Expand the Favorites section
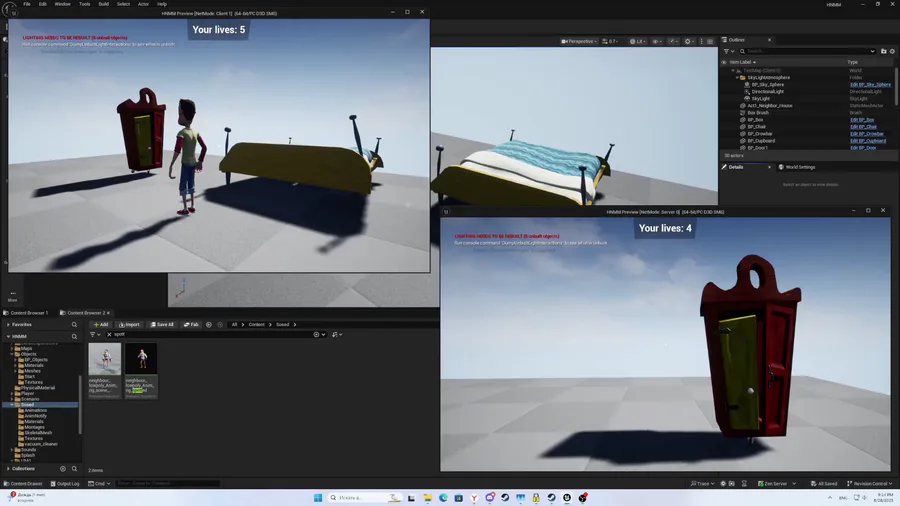 8,325
